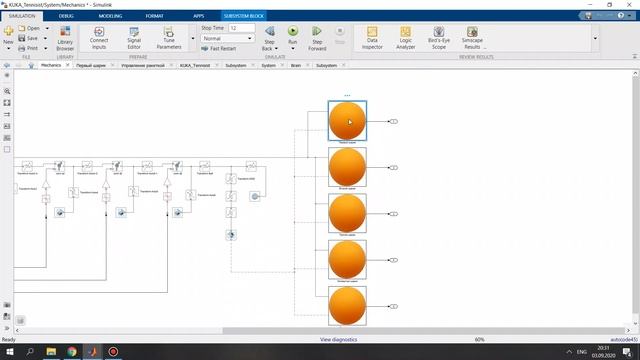Add an image annotation from the palette

coord(7,138)
